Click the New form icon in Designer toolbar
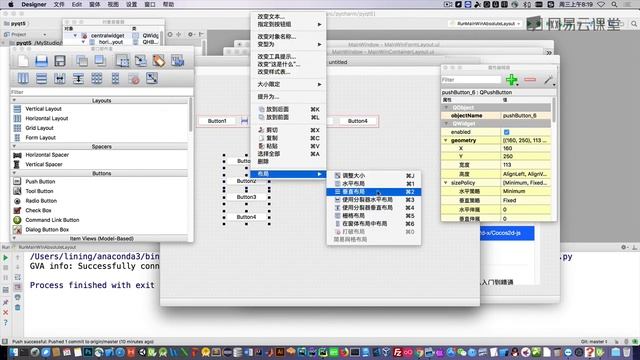 pyautogui.click(x=23, y=61)
